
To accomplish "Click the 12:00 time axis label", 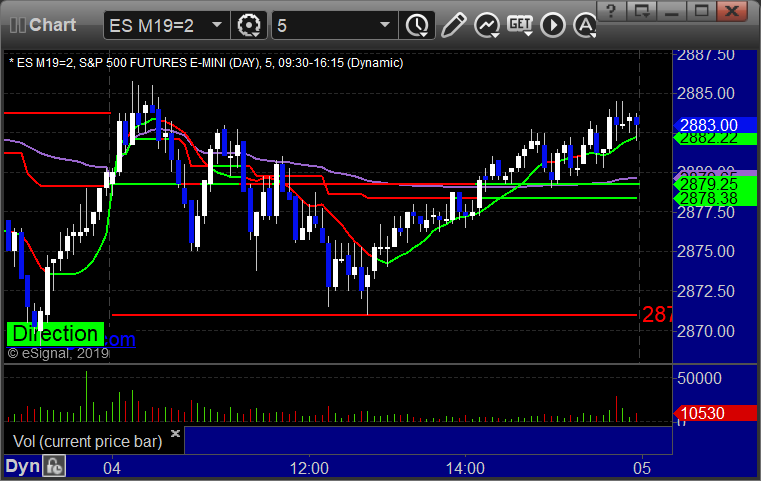I will coord(309,468).
